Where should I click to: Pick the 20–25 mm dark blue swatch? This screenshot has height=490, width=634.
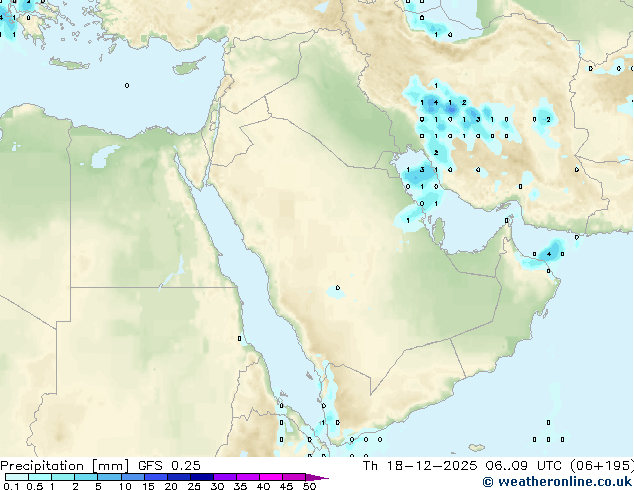[x=178, y=477]
